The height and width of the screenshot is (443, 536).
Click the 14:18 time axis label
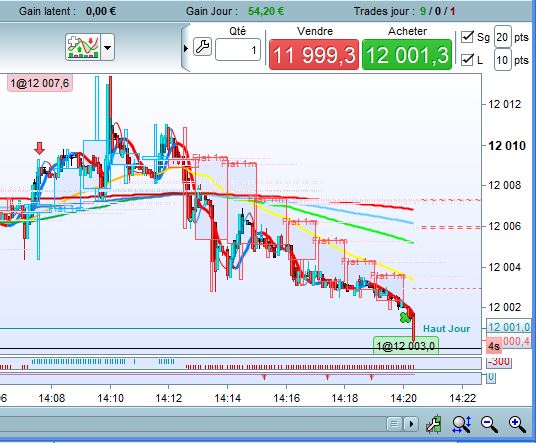(x=345, y=398)
